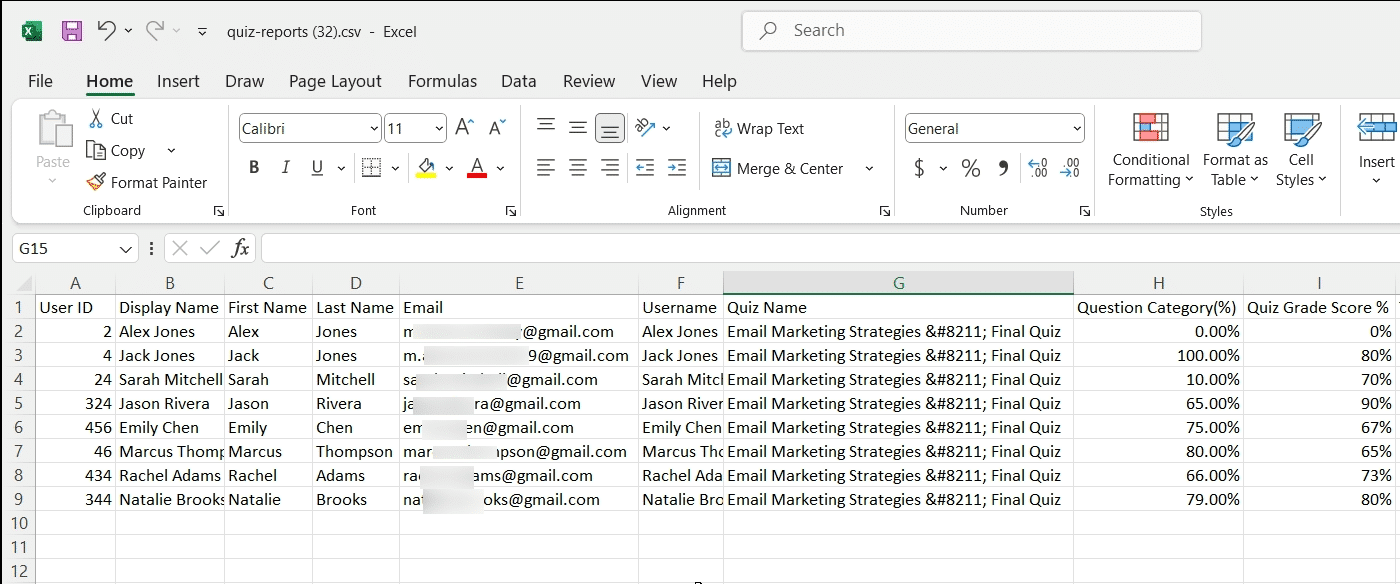Click the Orientation text angle icon
Viewport: 1400px width, 584px height.
click(645, 127)
